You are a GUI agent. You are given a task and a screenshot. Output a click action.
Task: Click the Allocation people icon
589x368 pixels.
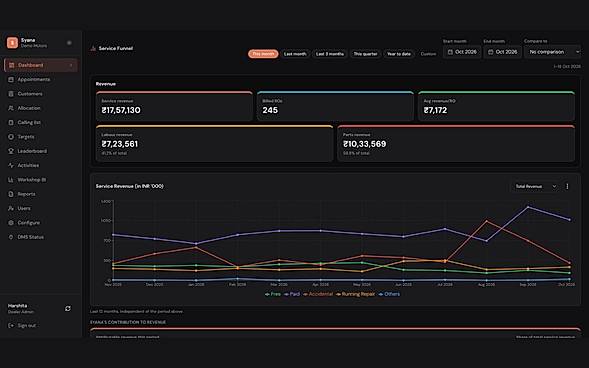[x=11, y=108]
